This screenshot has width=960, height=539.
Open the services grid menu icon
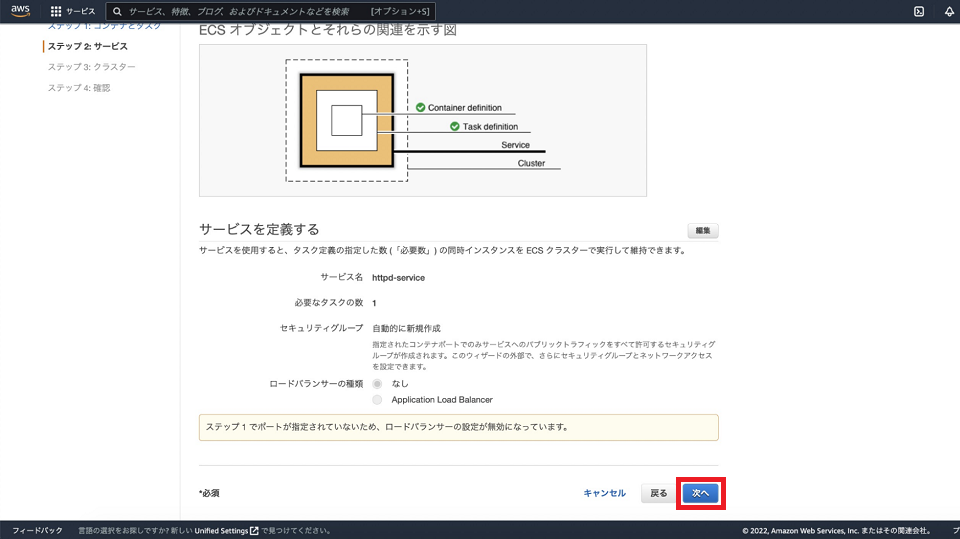56,11
